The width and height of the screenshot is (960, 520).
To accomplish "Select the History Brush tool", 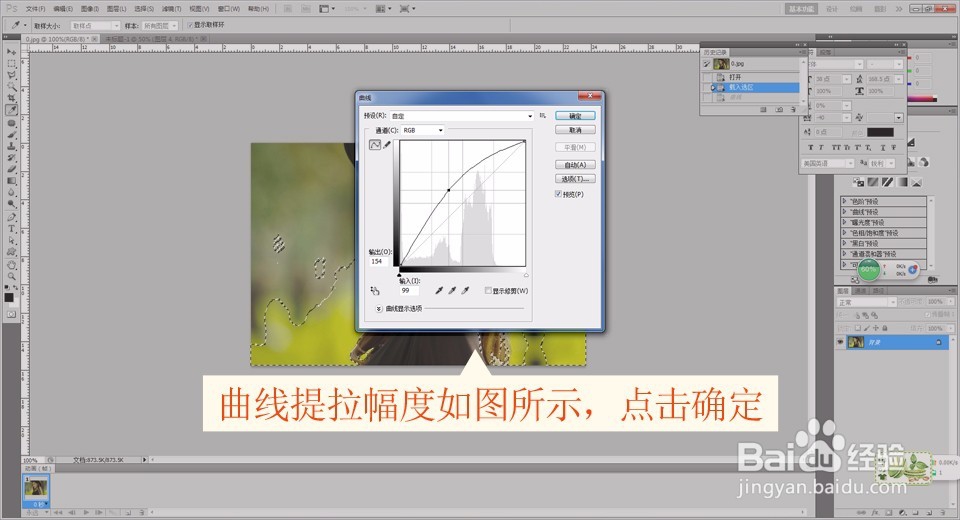I will (11, 158).
